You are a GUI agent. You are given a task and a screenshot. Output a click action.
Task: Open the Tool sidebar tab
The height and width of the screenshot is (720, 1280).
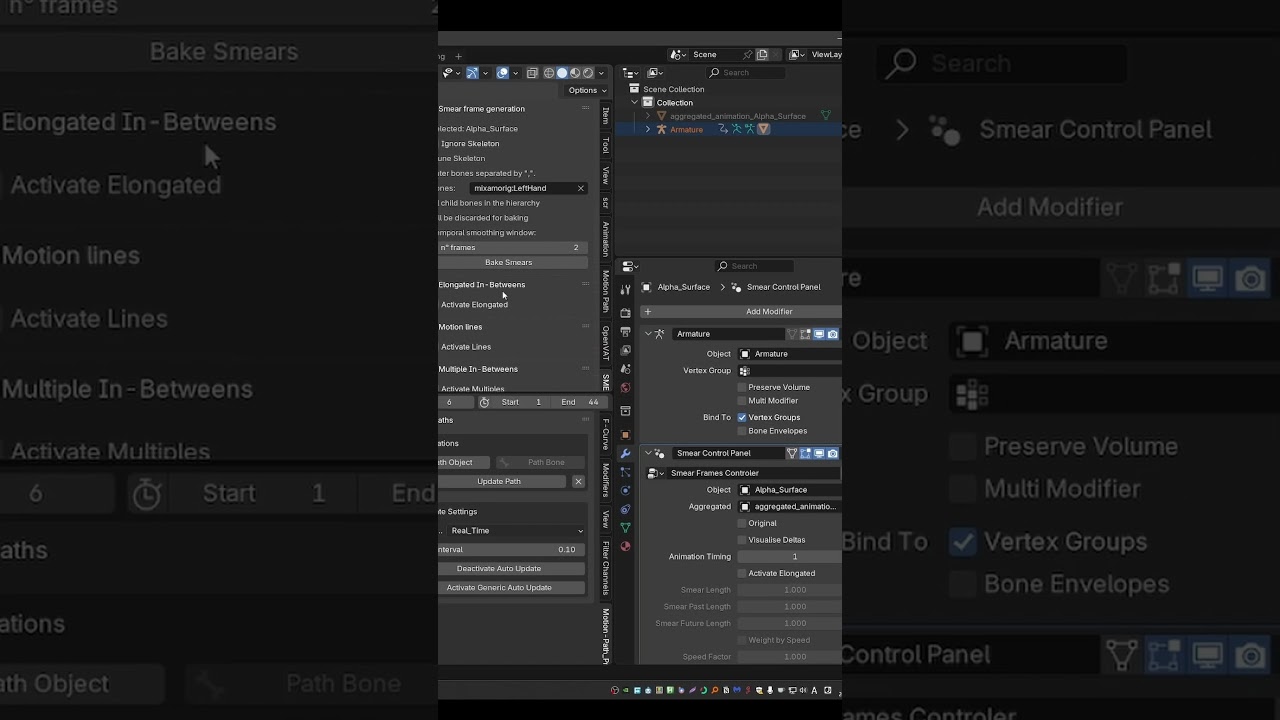[605, 146]
